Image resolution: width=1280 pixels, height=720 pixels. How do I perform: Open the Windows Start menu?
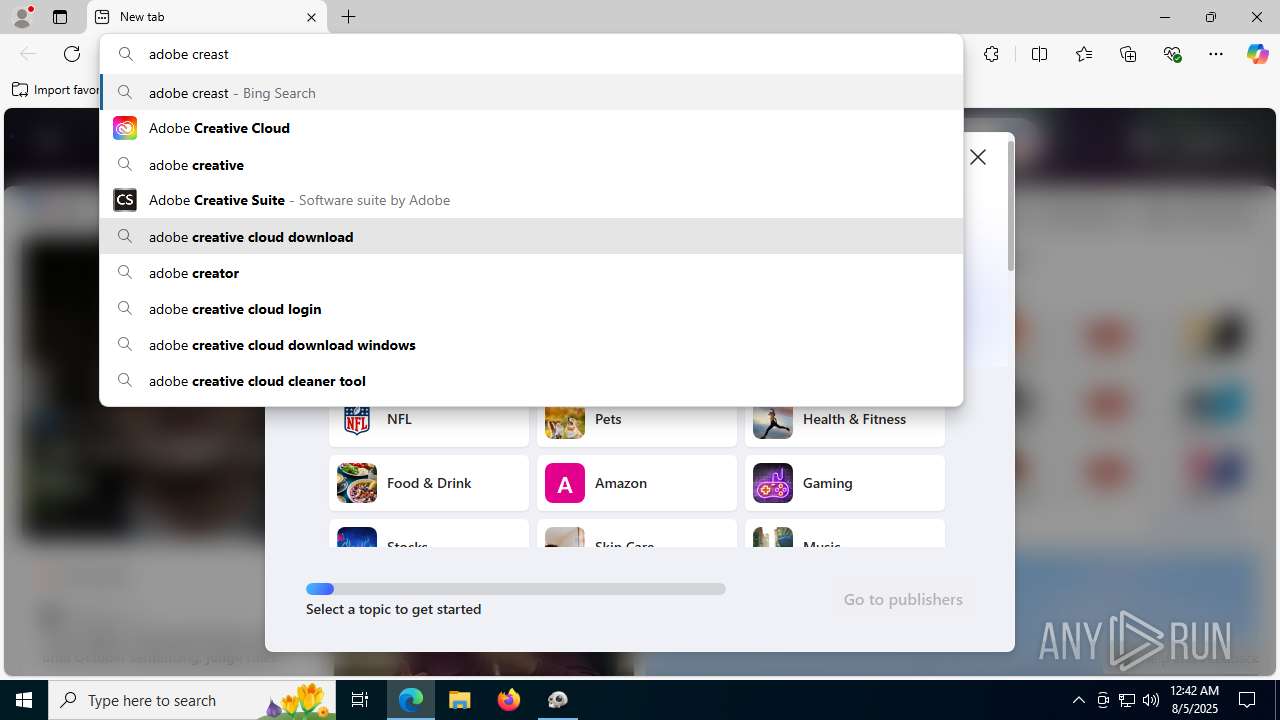[x=24, y=700]
